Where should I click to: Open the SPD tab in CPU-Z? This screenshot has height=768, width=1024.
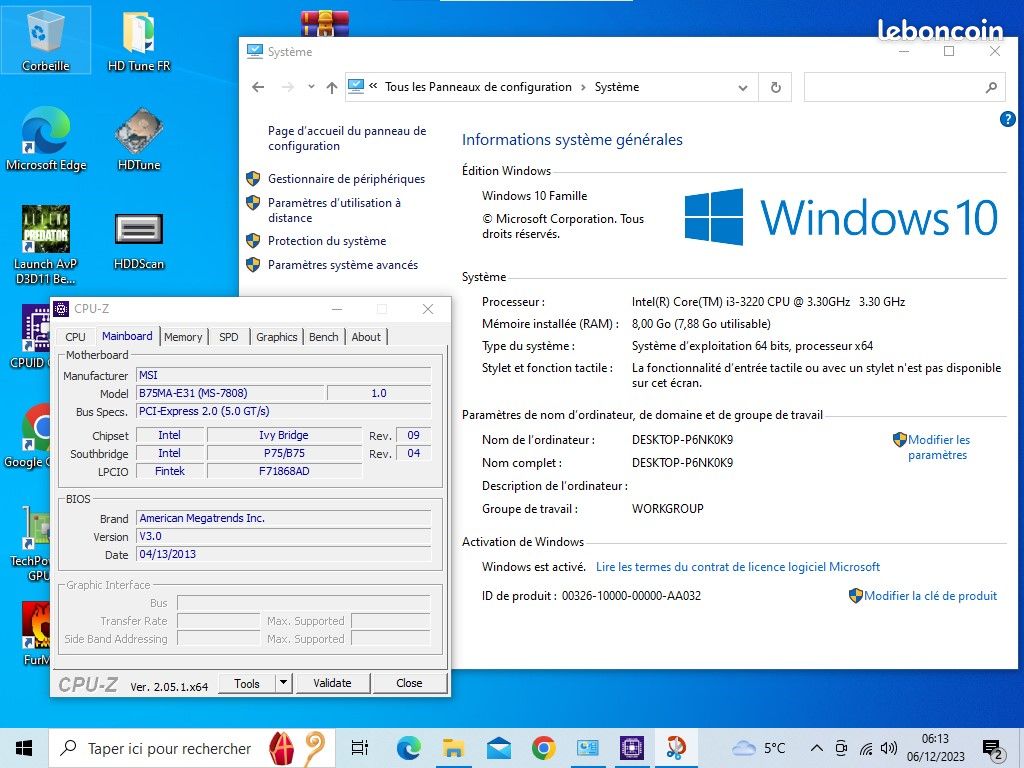[x=229, y=337]
